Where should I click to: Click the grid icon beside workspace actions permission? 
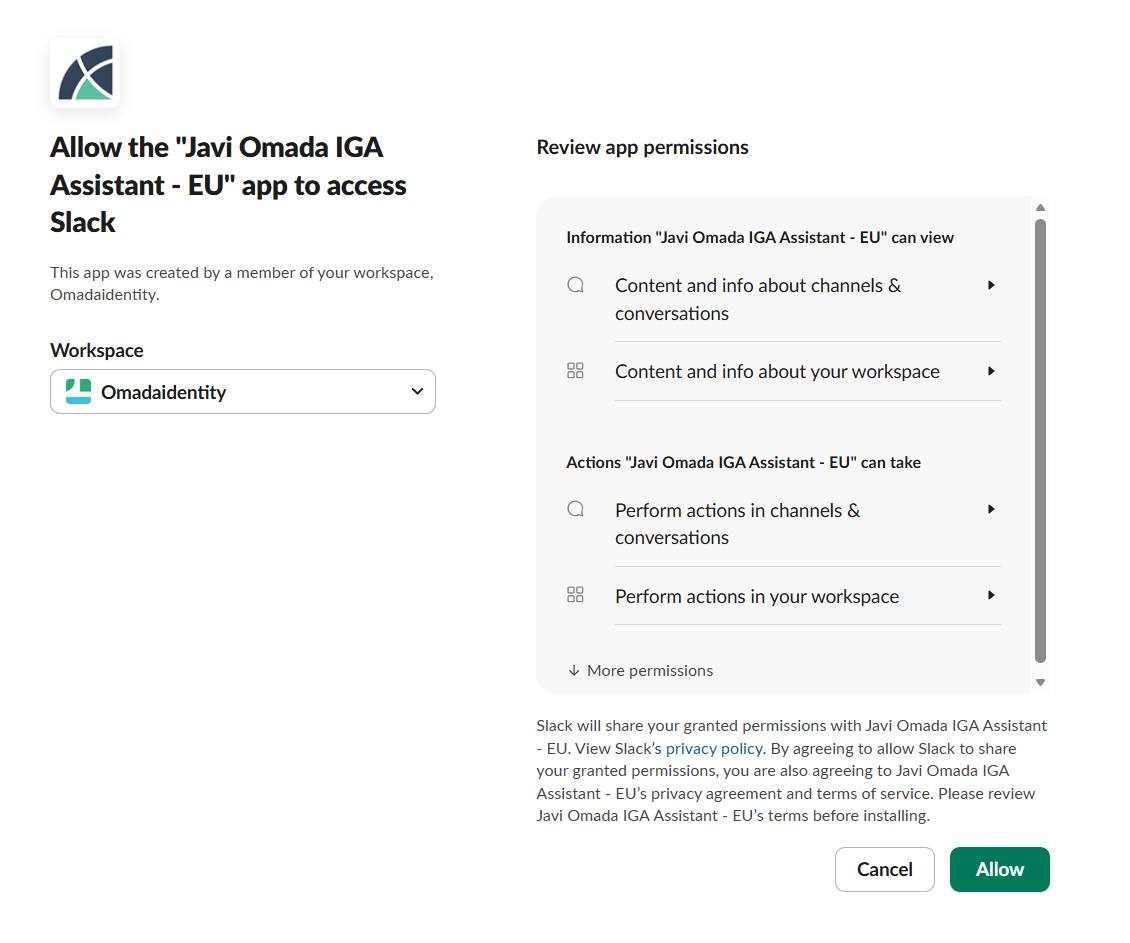click(575, 594)
